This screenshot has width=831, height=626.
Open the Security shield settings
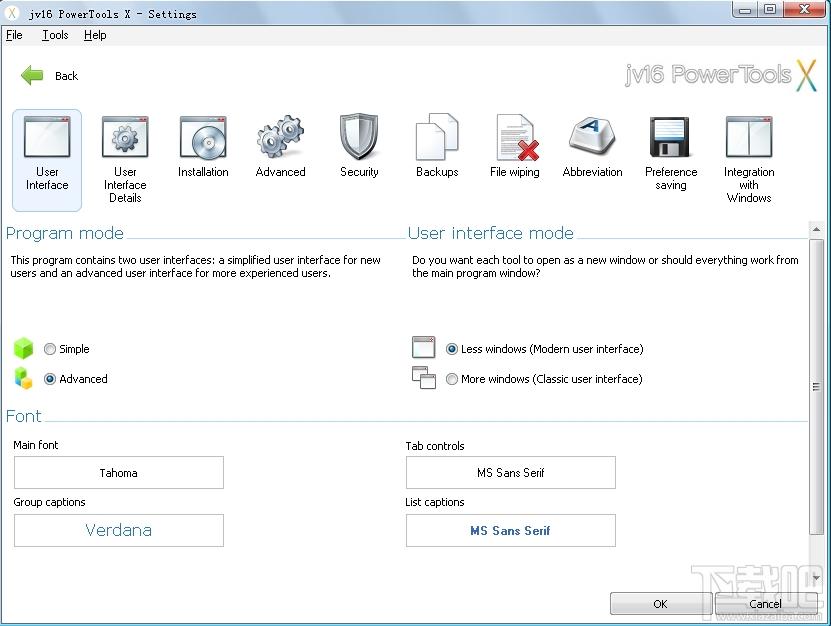coord(359,137)
